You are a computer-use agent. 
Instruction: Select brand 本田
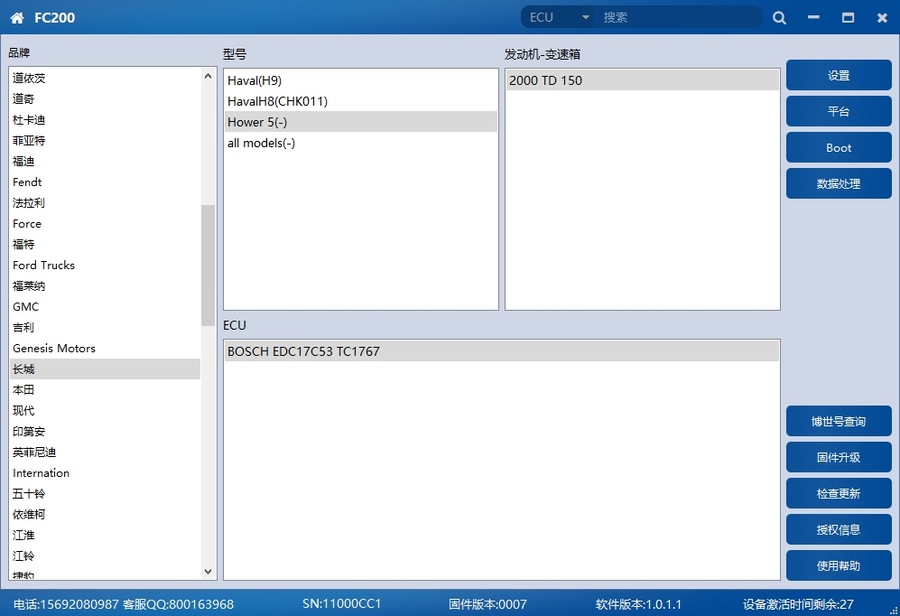click(x=105, y=390)
